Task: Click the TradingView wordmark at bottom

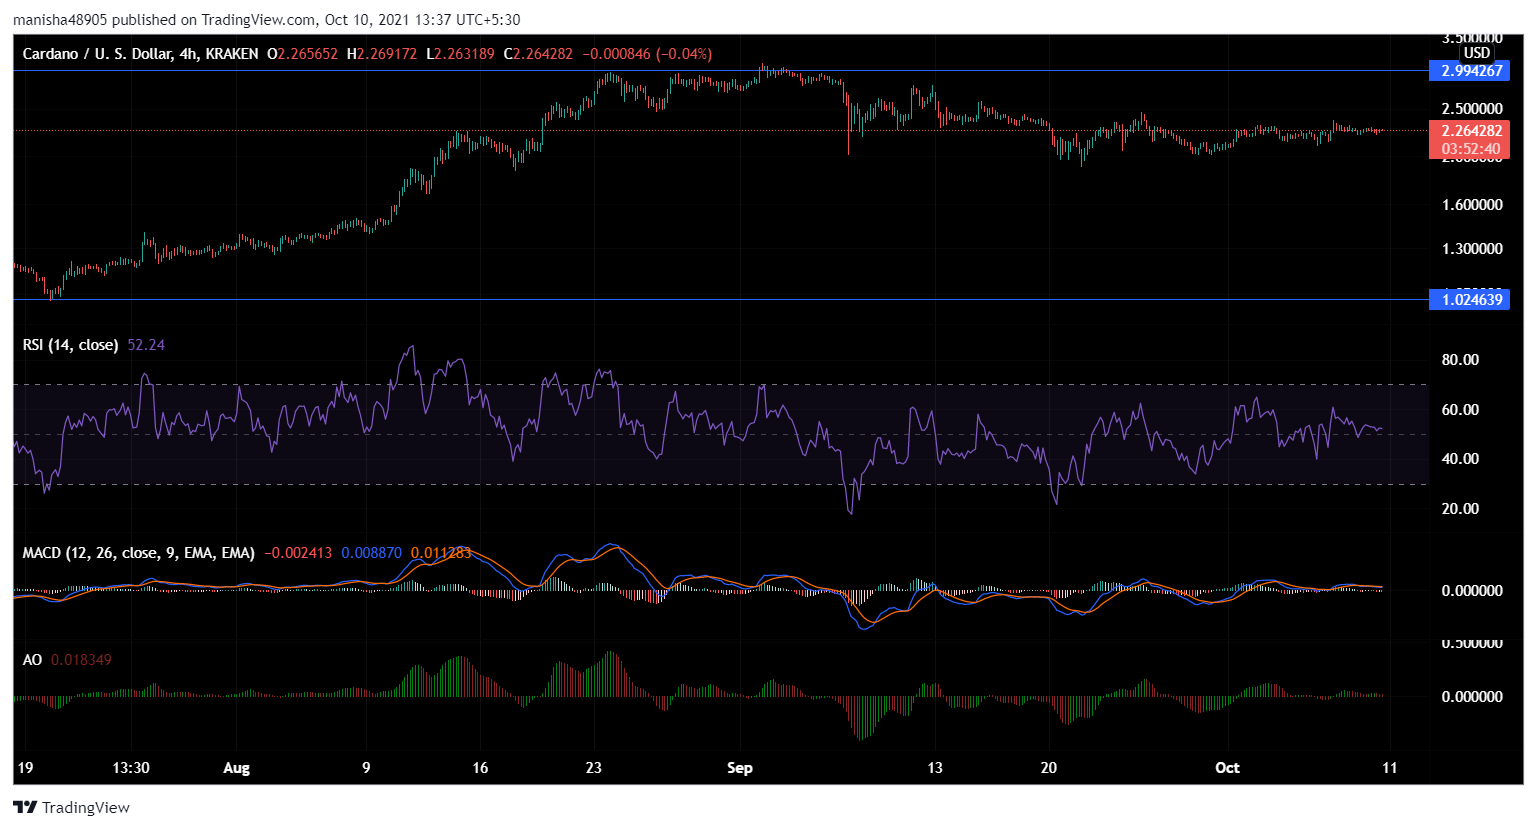Action: point(86,807)
